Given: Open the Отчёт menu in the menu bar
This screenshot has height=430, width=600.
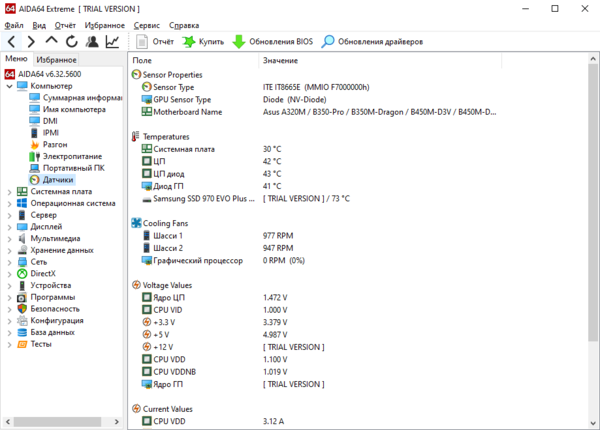Looking at the screenshot, I should [x=65, y=25].
